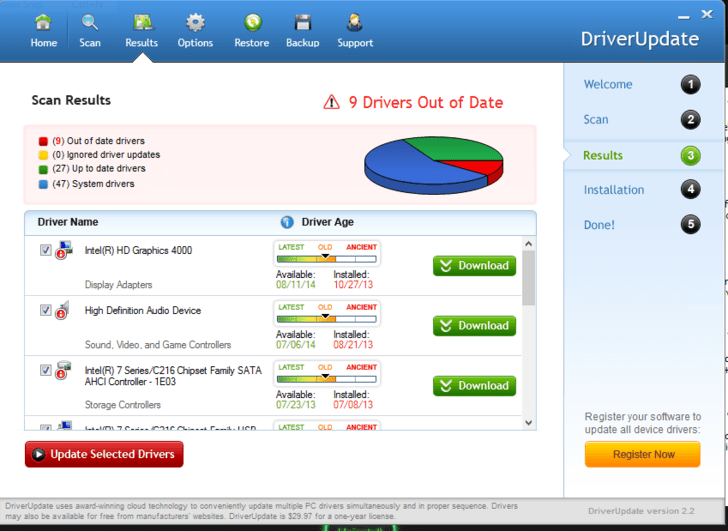728x531 pixels.
Task: Click the SATA AHCI Controller device icon
Action: pos(63,370)
